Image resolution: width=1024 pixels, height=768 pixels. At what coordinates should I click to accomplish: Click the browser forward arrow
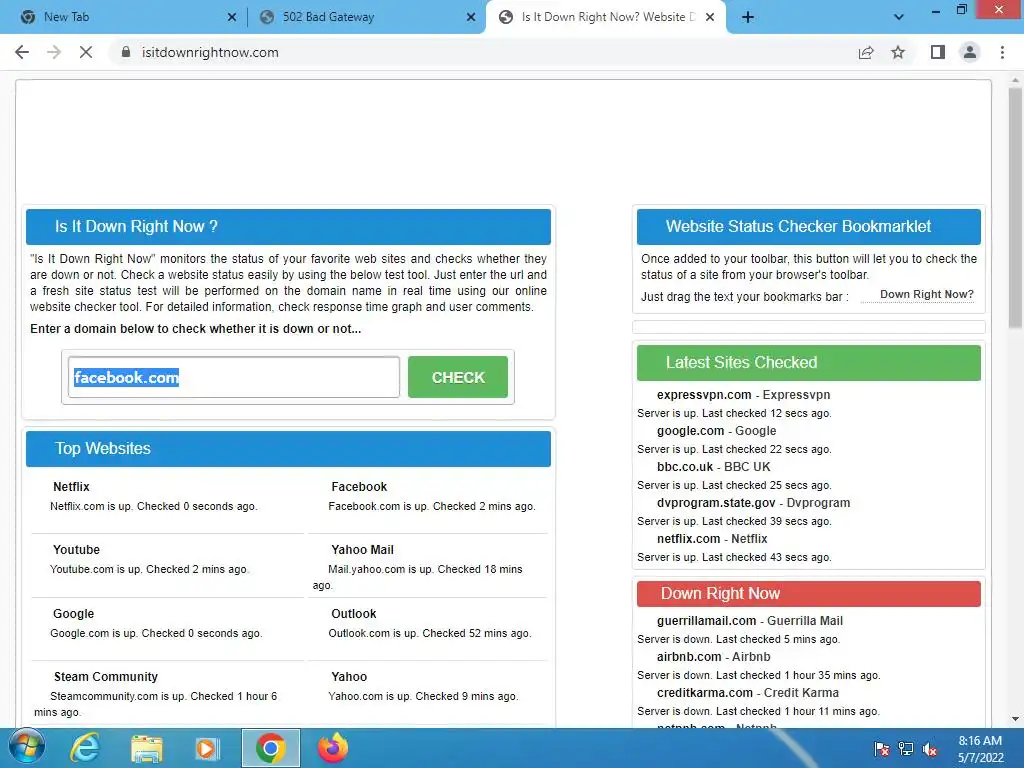coord(54,52)
